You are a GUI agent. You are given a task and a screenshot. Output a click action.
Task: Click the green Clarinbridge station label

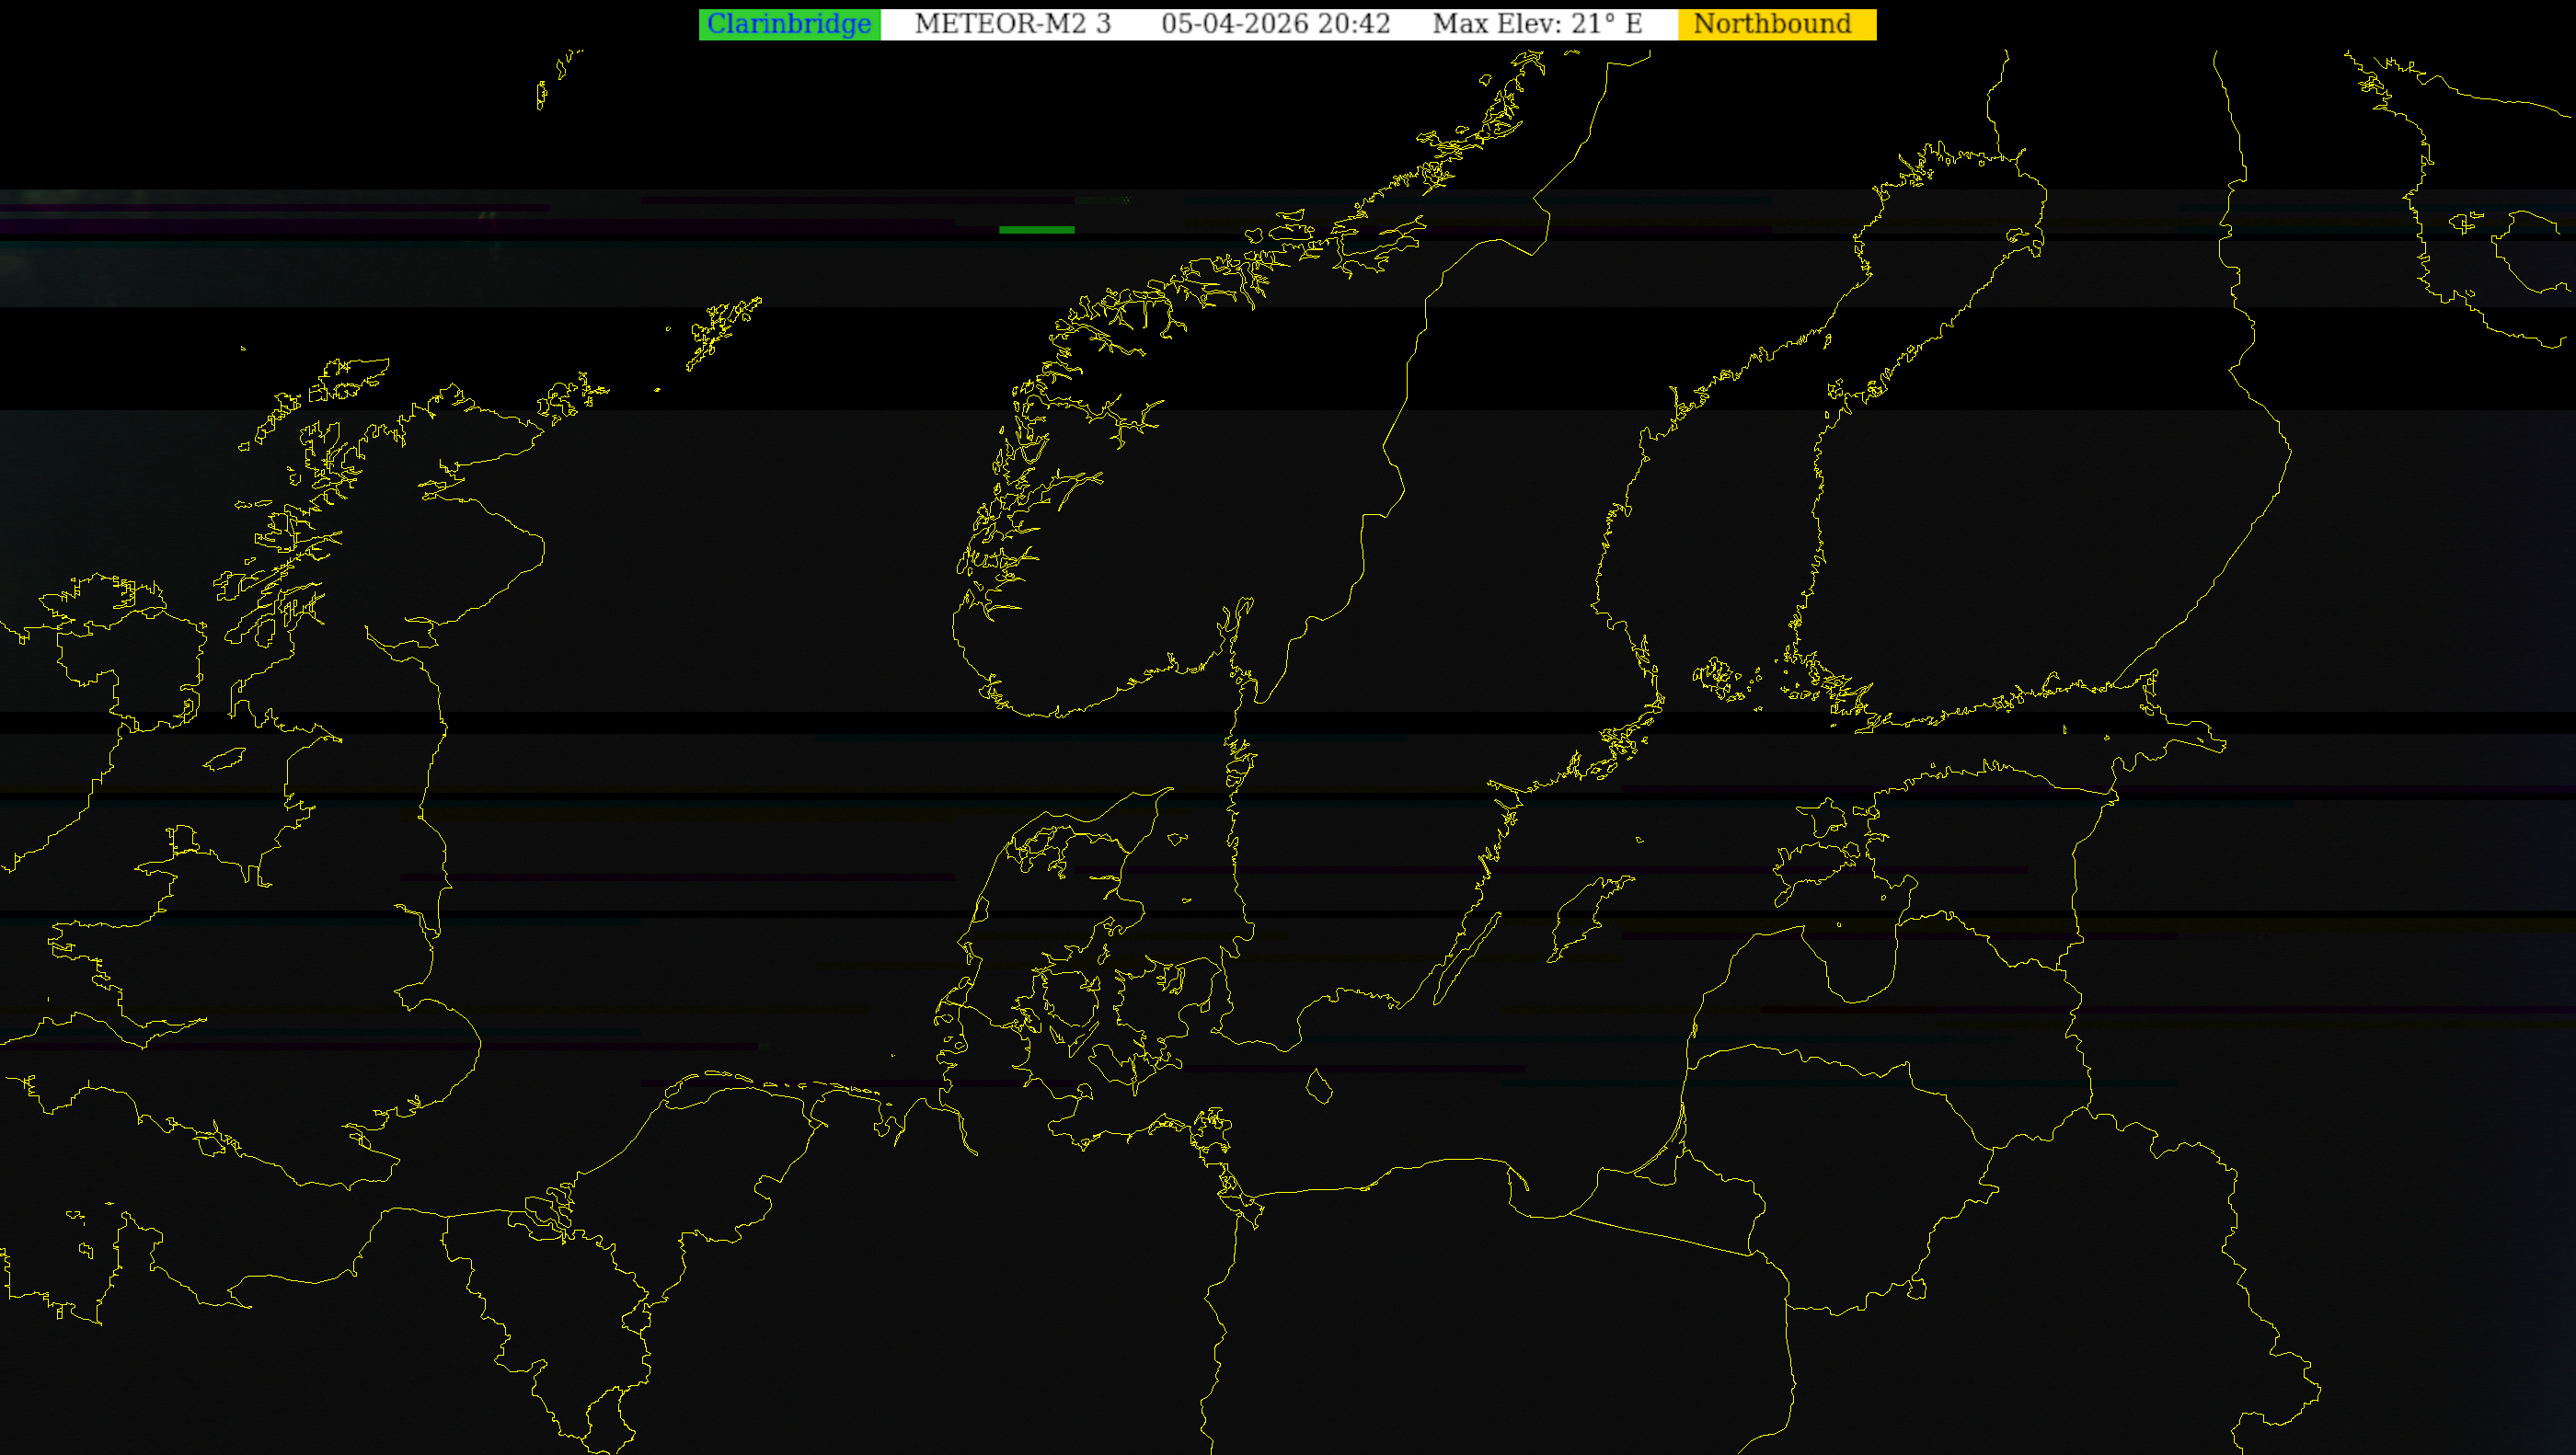pyautogui.click(x=788, y=24)
